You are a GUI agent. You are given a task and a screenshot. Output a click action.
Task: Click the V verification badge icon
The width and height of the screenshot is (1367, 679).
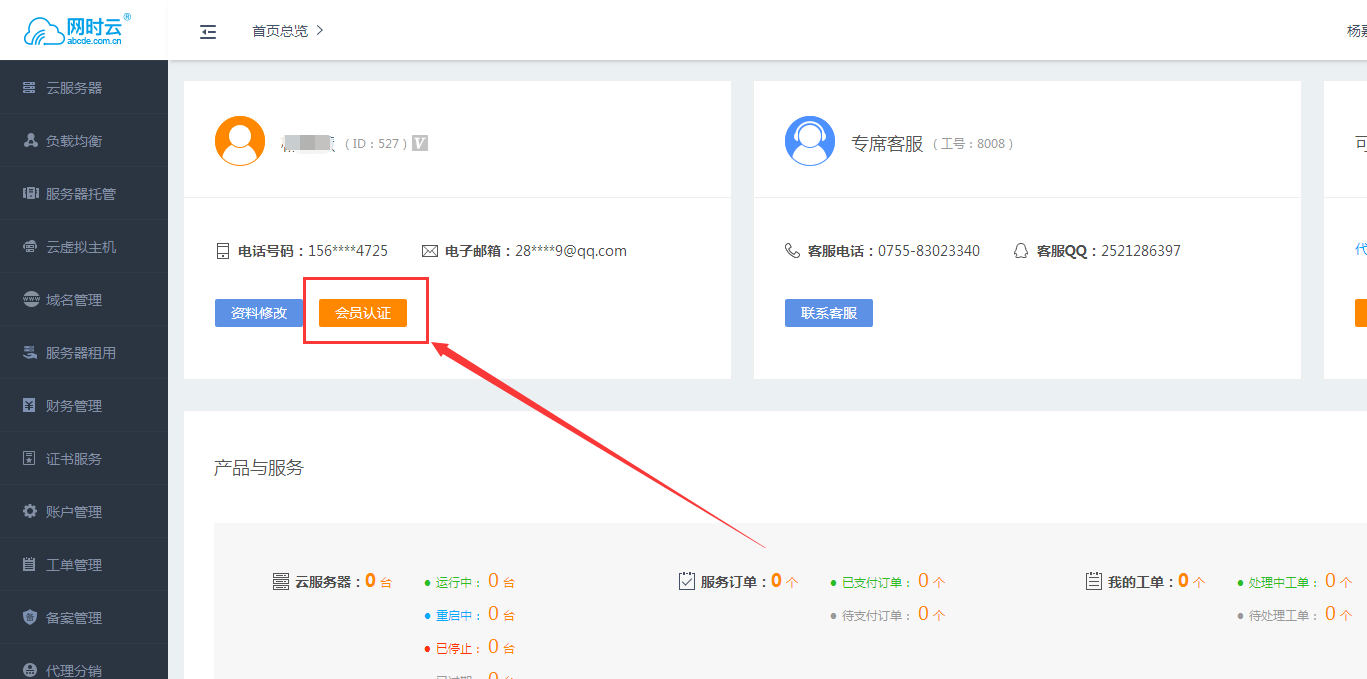coord(420,143)
